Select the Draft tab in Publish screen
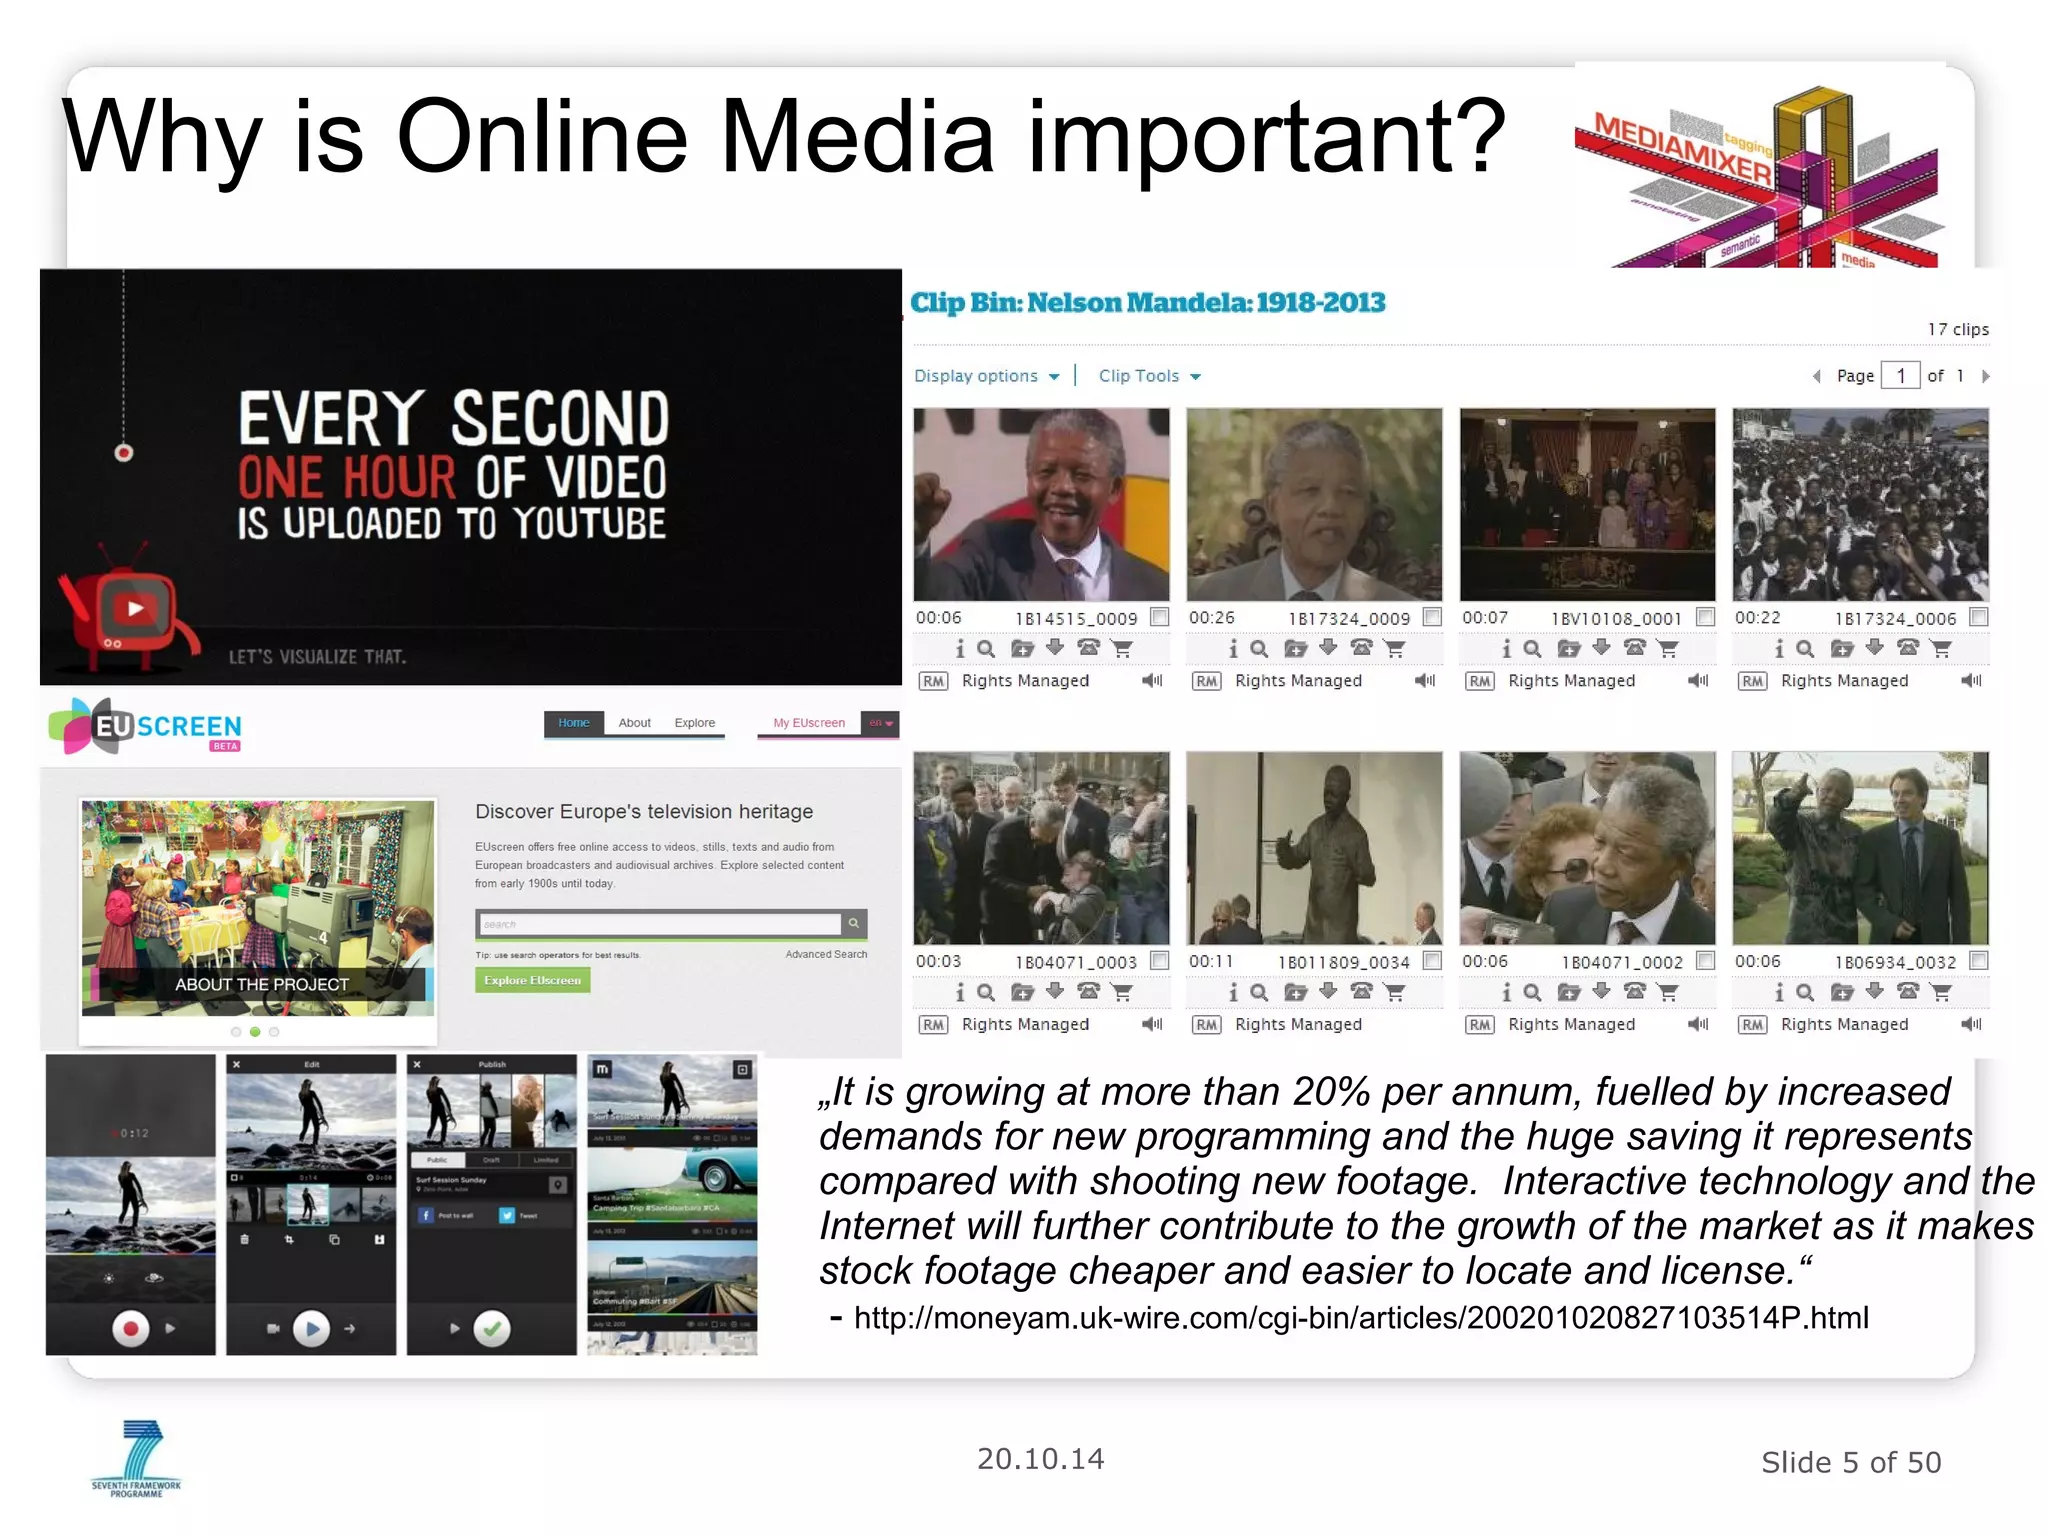 click(x=492, y=1160)
